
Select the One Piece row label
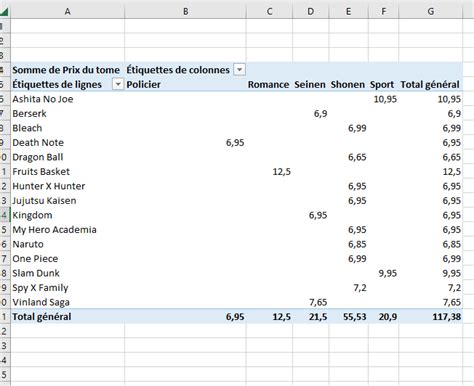click(x=35, y=259)
